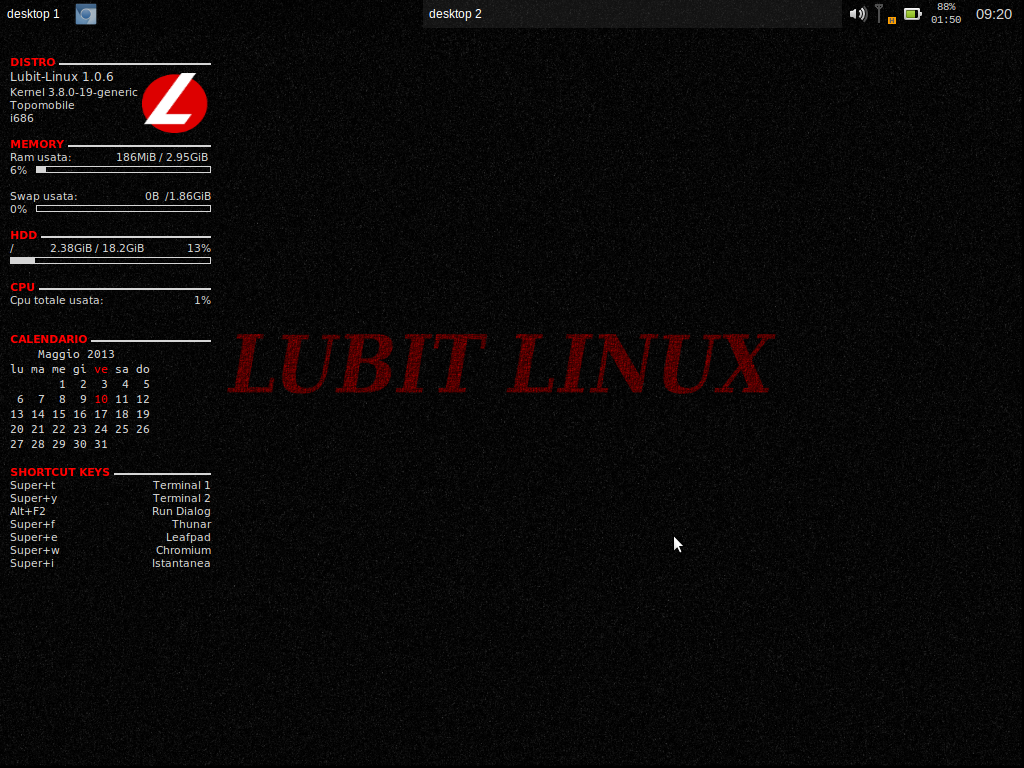Click the RAM usage progress bar
The width and height of the screenshot is (1024, 768).
click(123, 170)
